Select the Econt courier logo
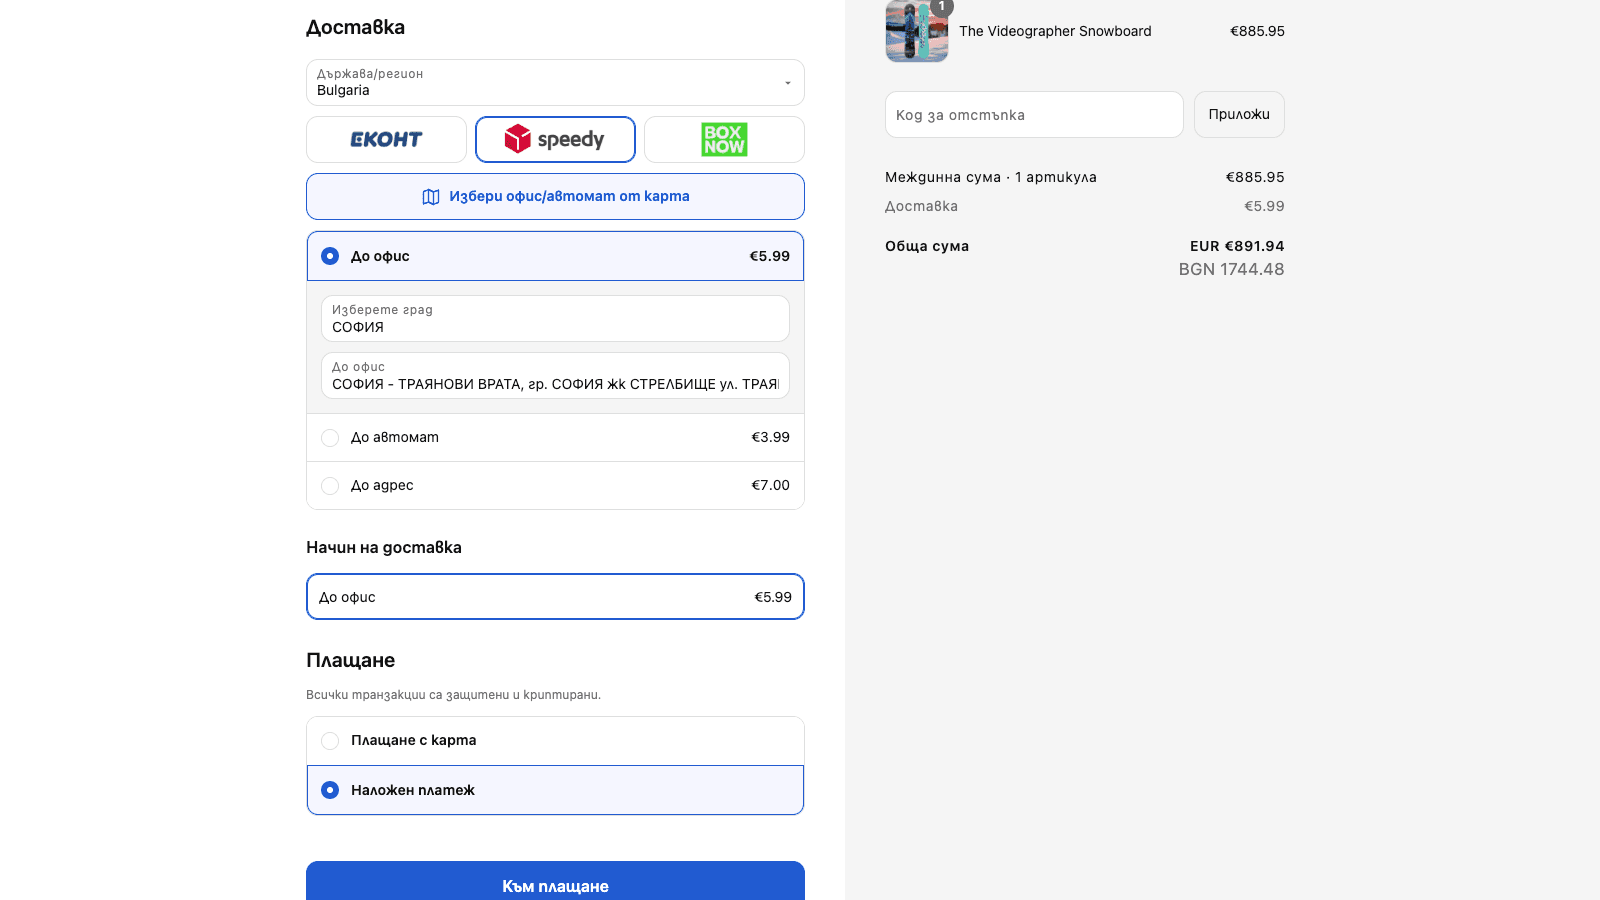Viewport: 1600px width, 900px height. [x=386, y=139]
